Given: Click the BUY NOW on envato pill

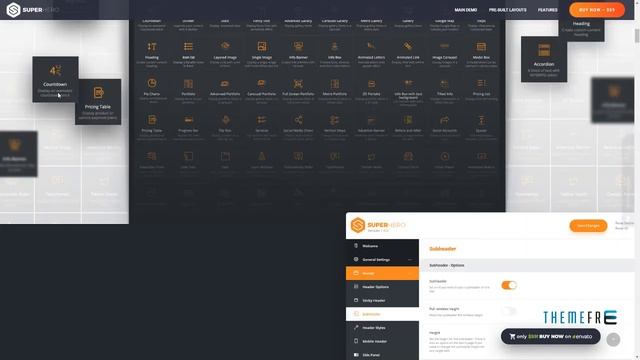Looking at the screenshot, I should pyautogui.click(x=551, y=337).
